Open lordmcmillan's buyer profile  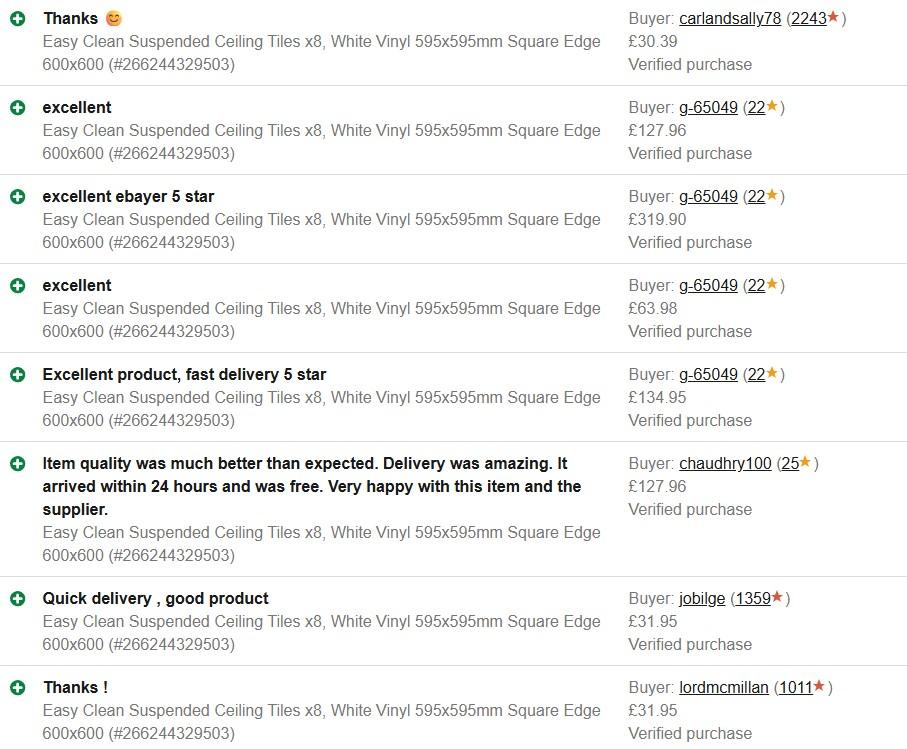click(724, 688)
